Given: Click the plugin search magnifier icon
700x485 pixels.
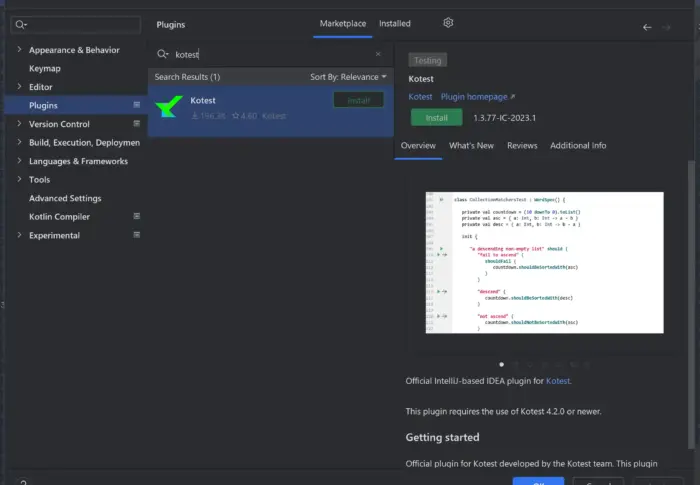Looking at the screenshot, I should pyautogui.click(x=162, y=54).
